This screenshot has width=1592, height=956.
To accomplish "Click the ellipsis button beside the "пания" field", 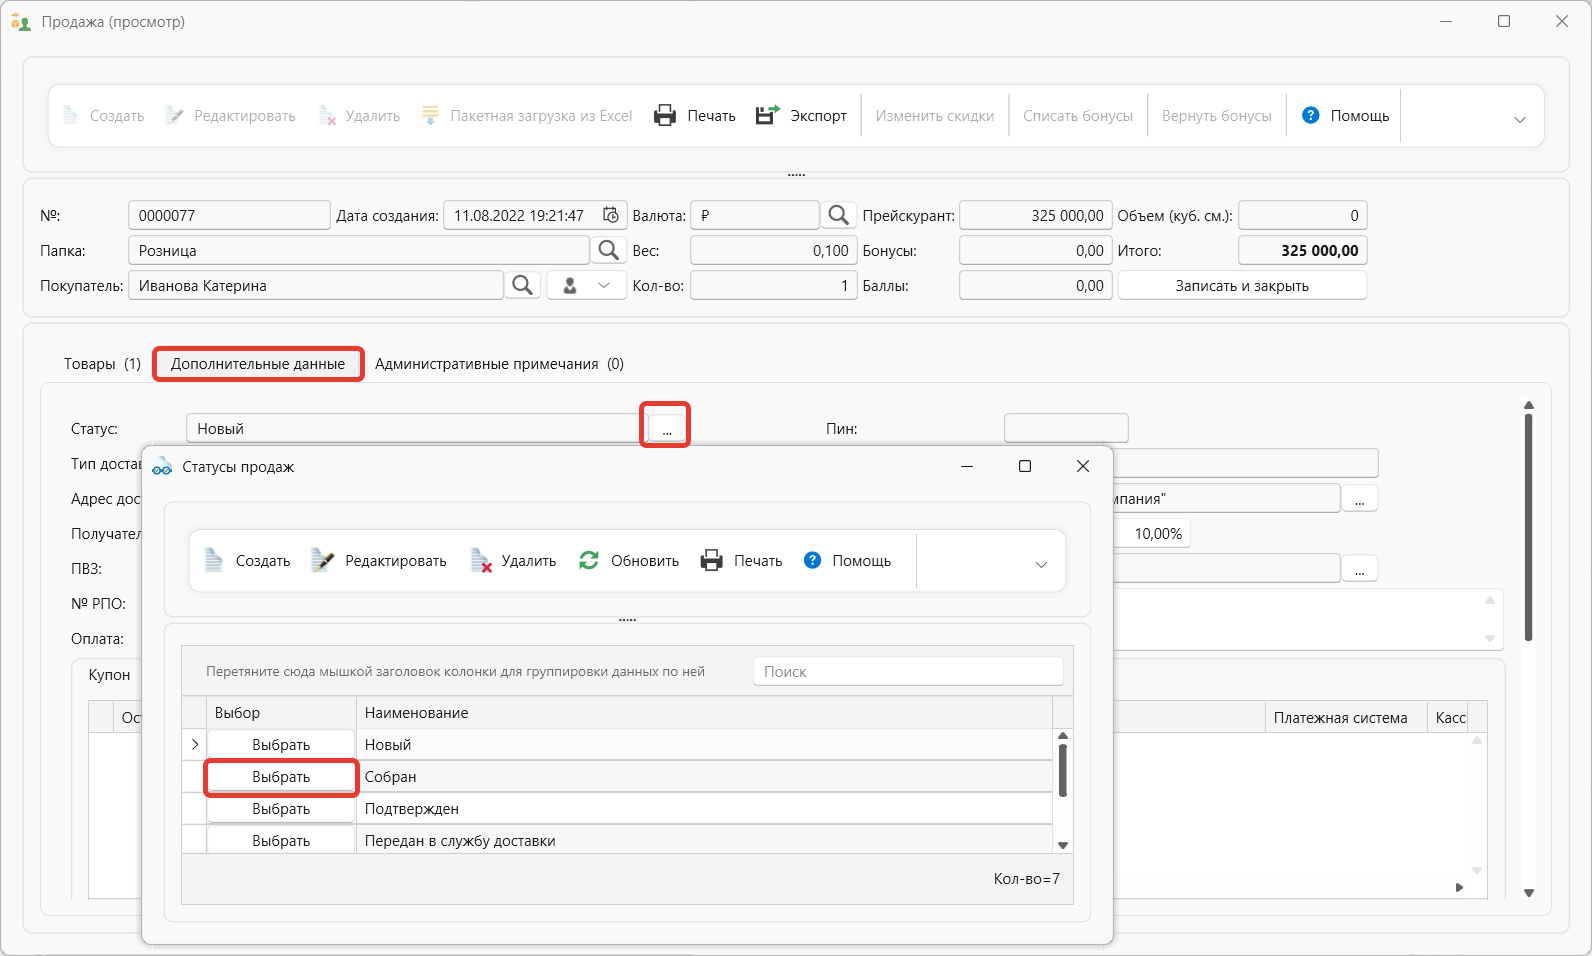I will pyautogui.click(x=1359, y=499).
